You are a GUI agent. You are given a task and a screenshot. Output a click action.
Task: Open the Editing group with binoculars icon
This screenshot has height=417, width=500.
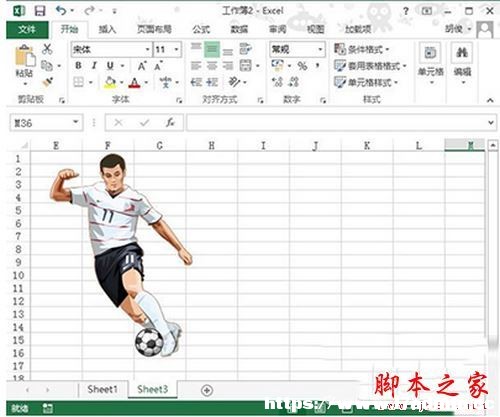(x=462, y=63)
